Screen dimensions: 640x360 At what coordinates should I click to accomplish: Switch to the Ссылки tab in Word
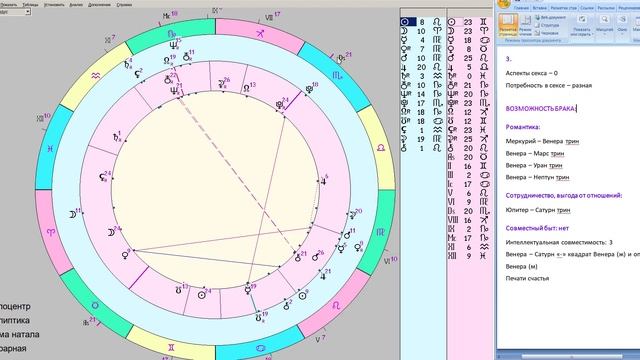tap(587, 8)
